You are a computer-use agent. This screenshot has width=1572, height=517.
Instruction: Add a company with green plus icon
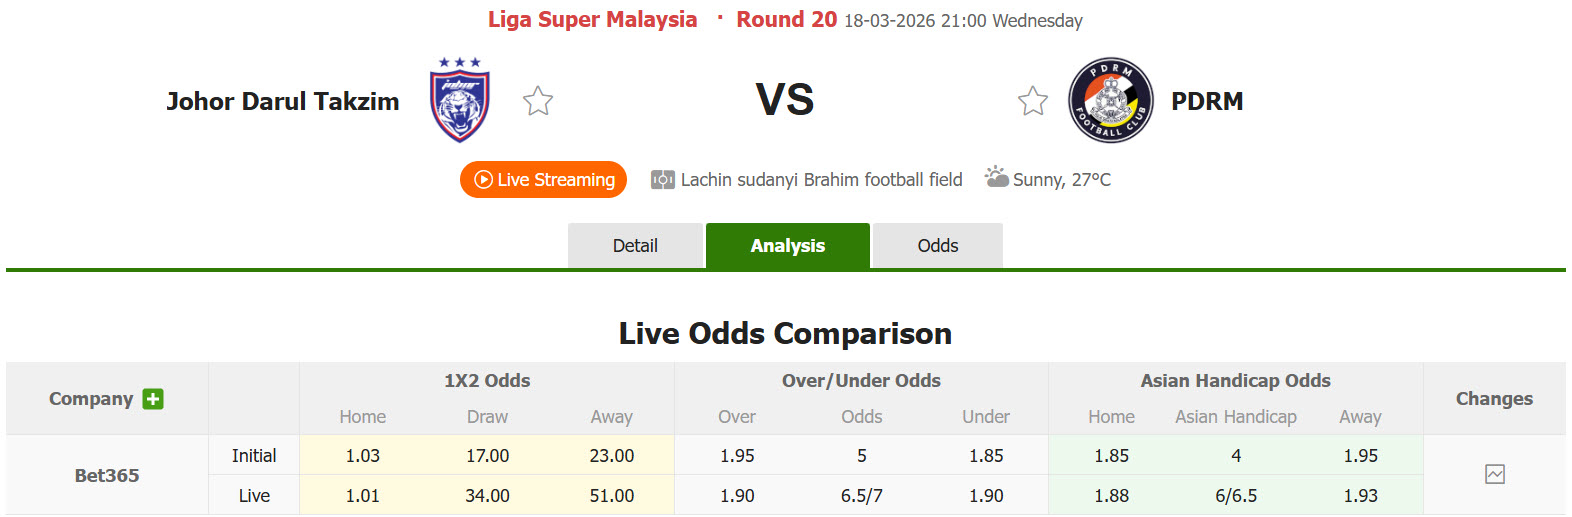pos(153,399)
